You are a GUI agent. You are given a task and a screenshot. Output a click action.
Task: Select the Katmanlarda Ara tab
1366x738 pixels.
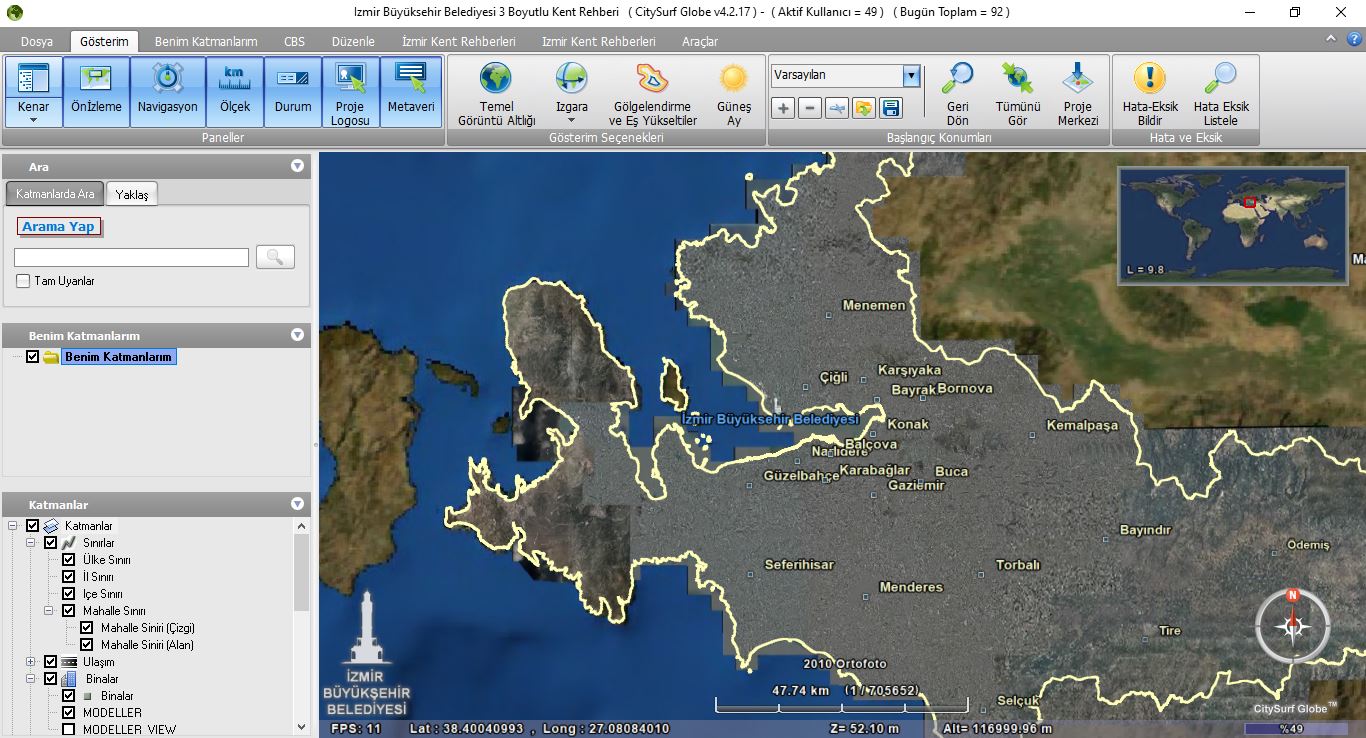55,194
